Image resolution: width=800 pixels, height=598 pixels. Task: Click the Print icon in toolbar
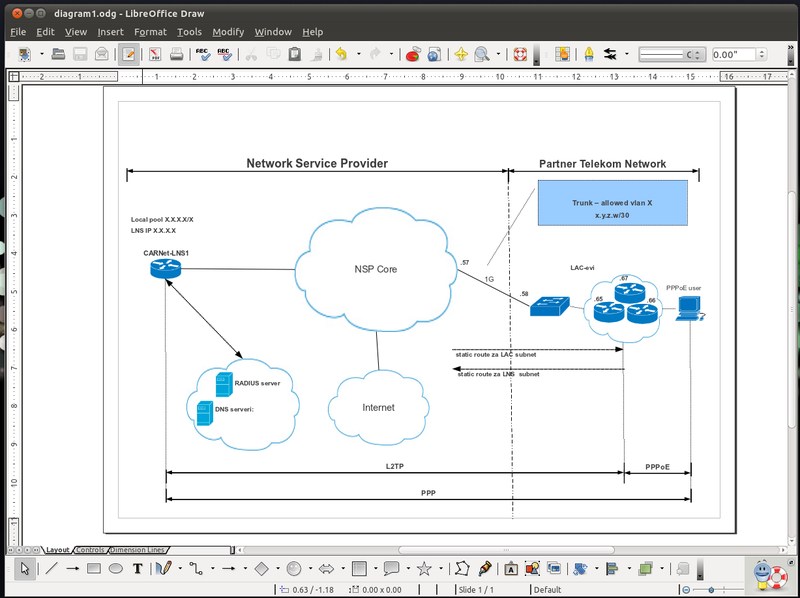[x=177, y=54]
